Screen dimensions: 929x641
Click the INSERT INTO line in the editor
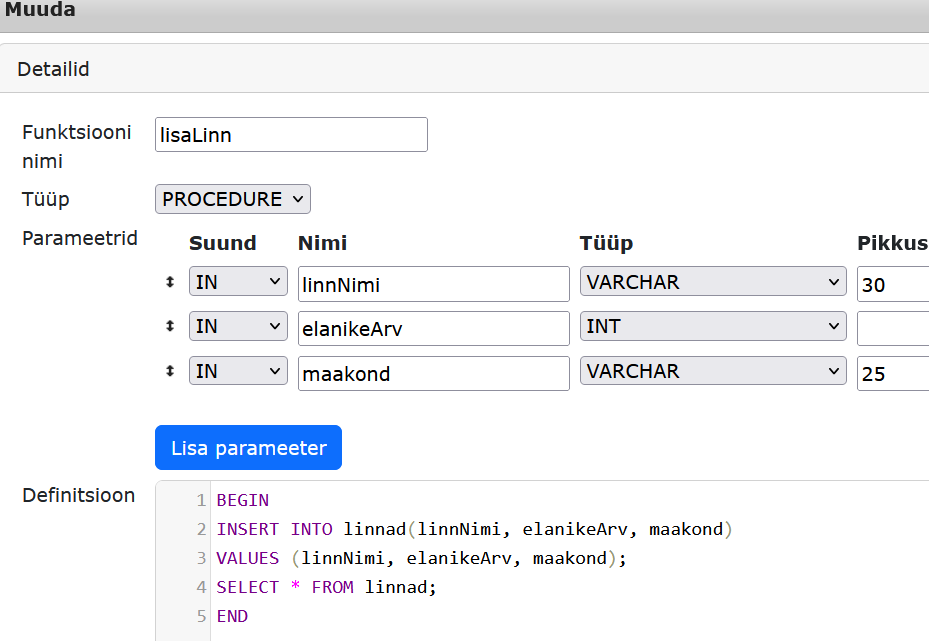[x=475, y=529]
